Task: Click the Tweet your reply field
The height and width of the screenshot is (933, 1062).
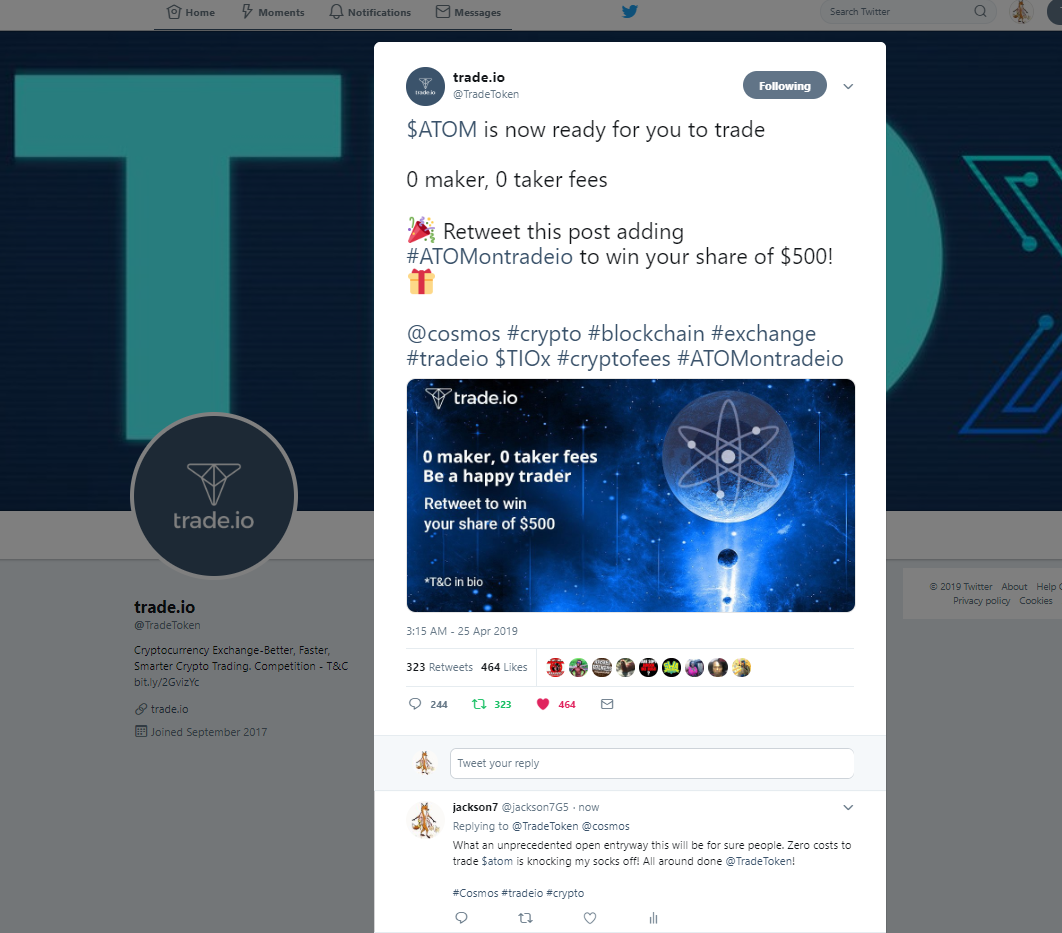Action: 652,763
